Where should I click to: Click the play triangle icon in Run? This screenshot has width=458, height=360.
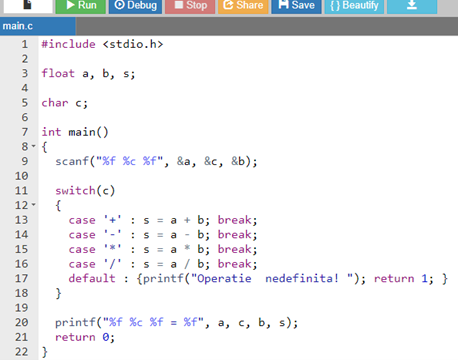tap(70, 5)
